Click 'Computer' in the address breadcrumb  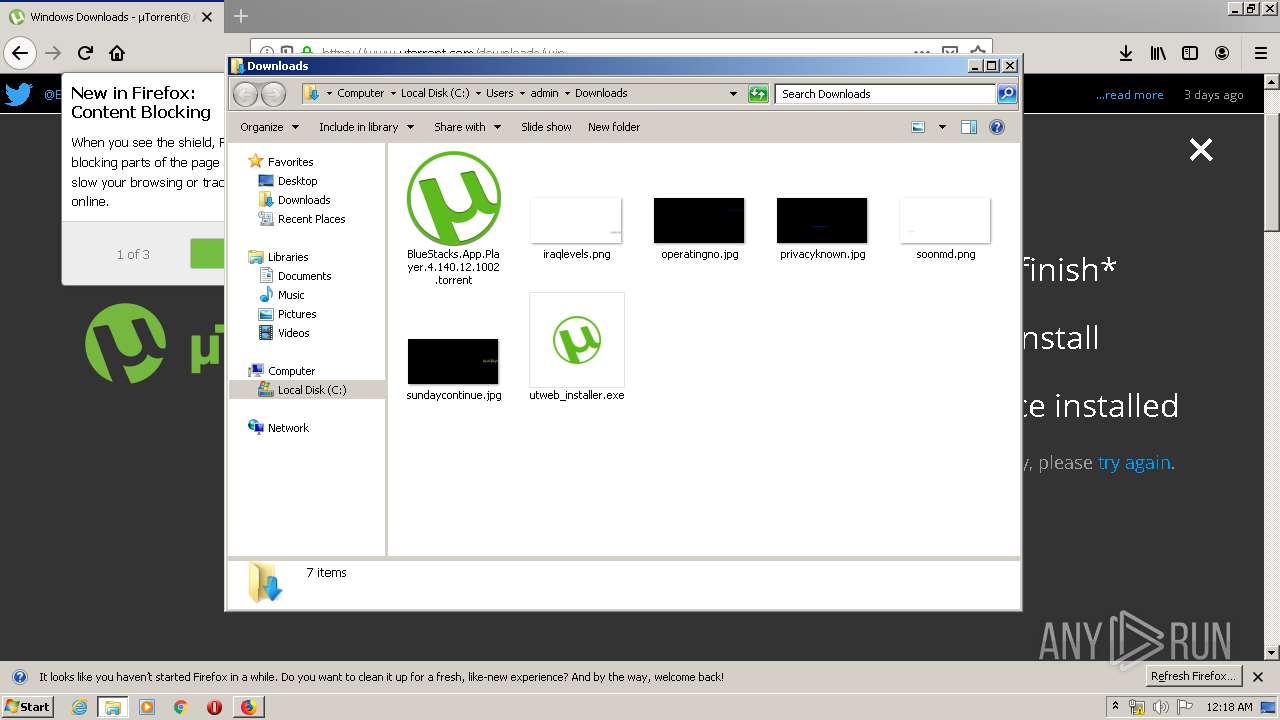[x=360, y=93]
